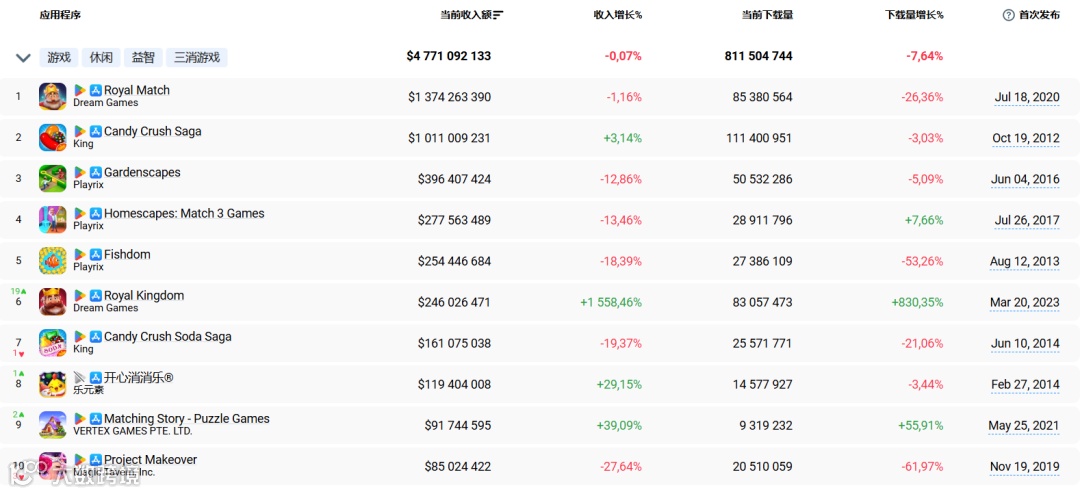The height and width of the screenshot is (494, 1080).
Task: Click the App Store icon for 开心消消乐
Action: pyautogui.click(x=96, y=378)
